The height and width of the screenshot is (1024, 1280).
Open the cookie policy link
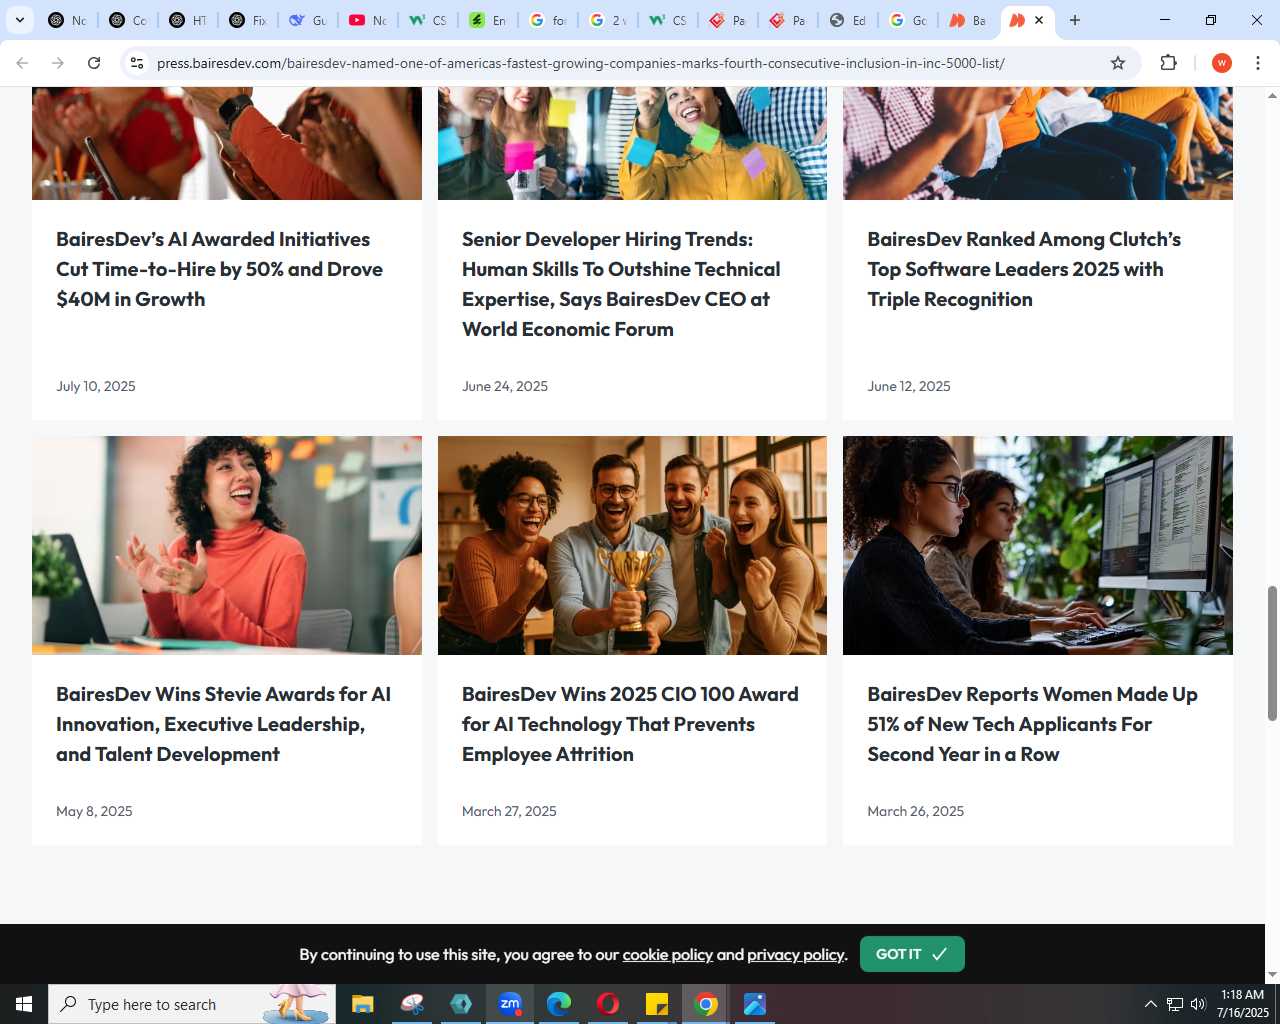point(668,955)
